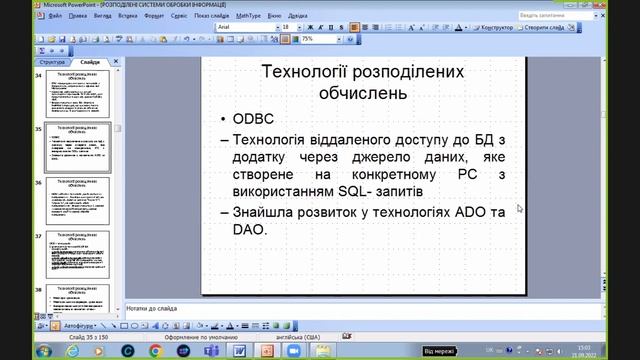Image resolution: width=640 pixels, height=360 pixels.
Task: Open the Arial font name dropdown
Action: point(278,27)
